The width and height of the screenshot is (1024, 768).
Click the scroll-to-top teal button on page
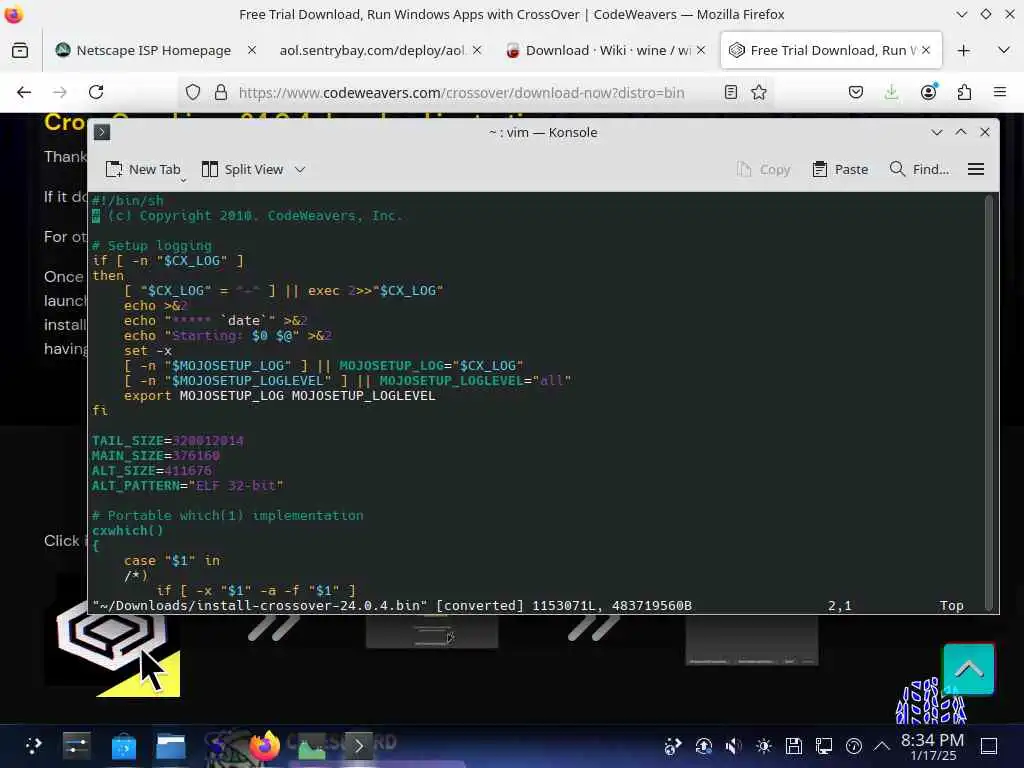pos(968,669)
